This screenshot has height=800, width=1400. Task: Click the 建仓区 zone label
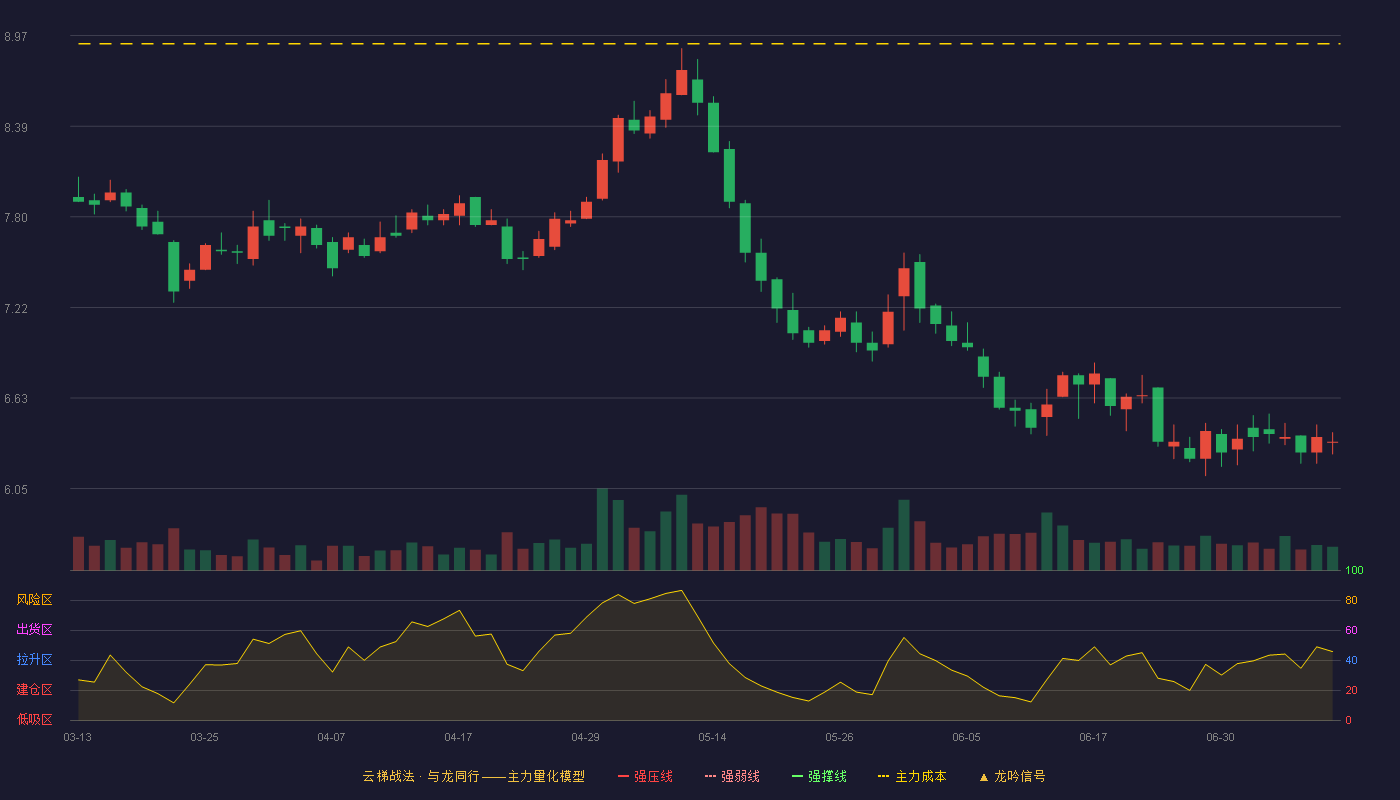[x=34, y=690]
